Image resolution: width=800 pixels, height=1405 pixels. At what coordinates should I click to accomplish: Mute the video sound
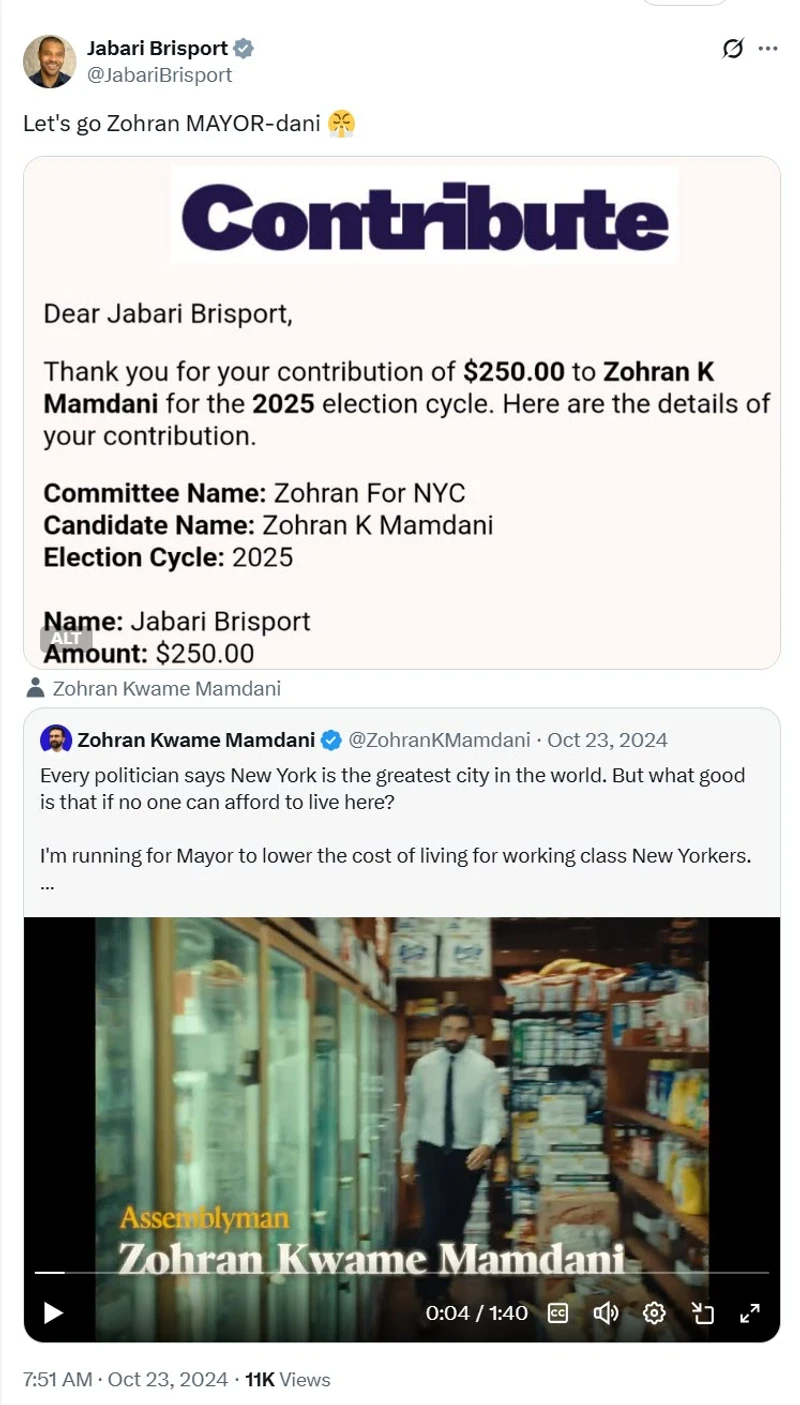[x=605, y=1313]
